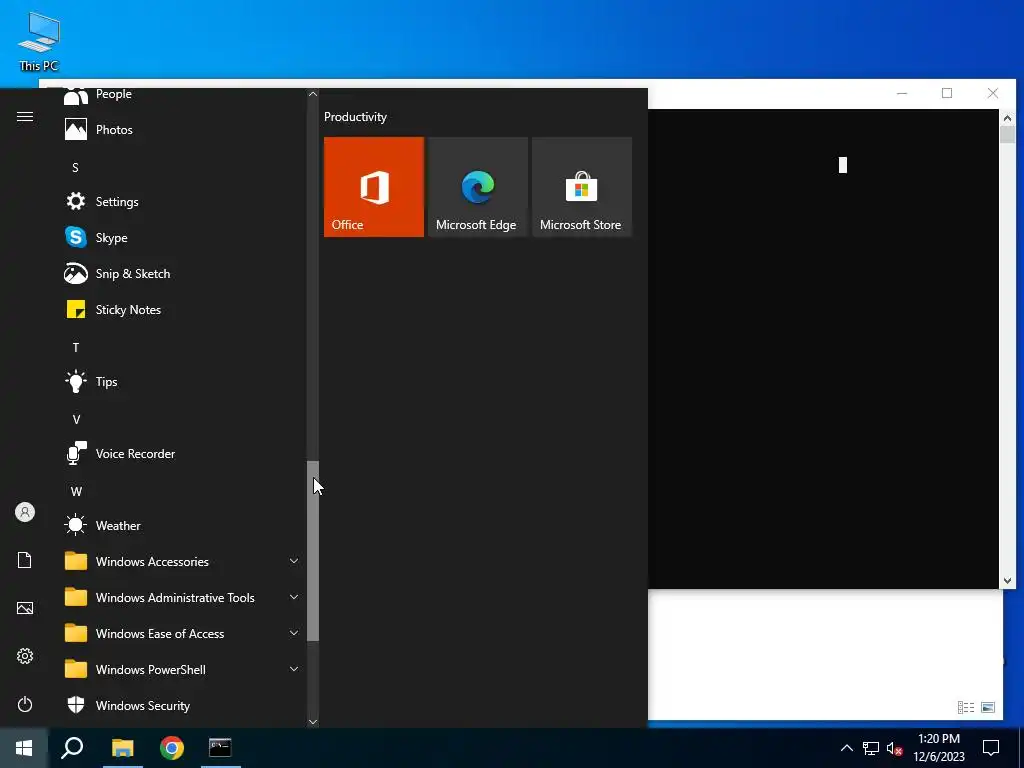Launch Skype from the app list

click(180, 237)
